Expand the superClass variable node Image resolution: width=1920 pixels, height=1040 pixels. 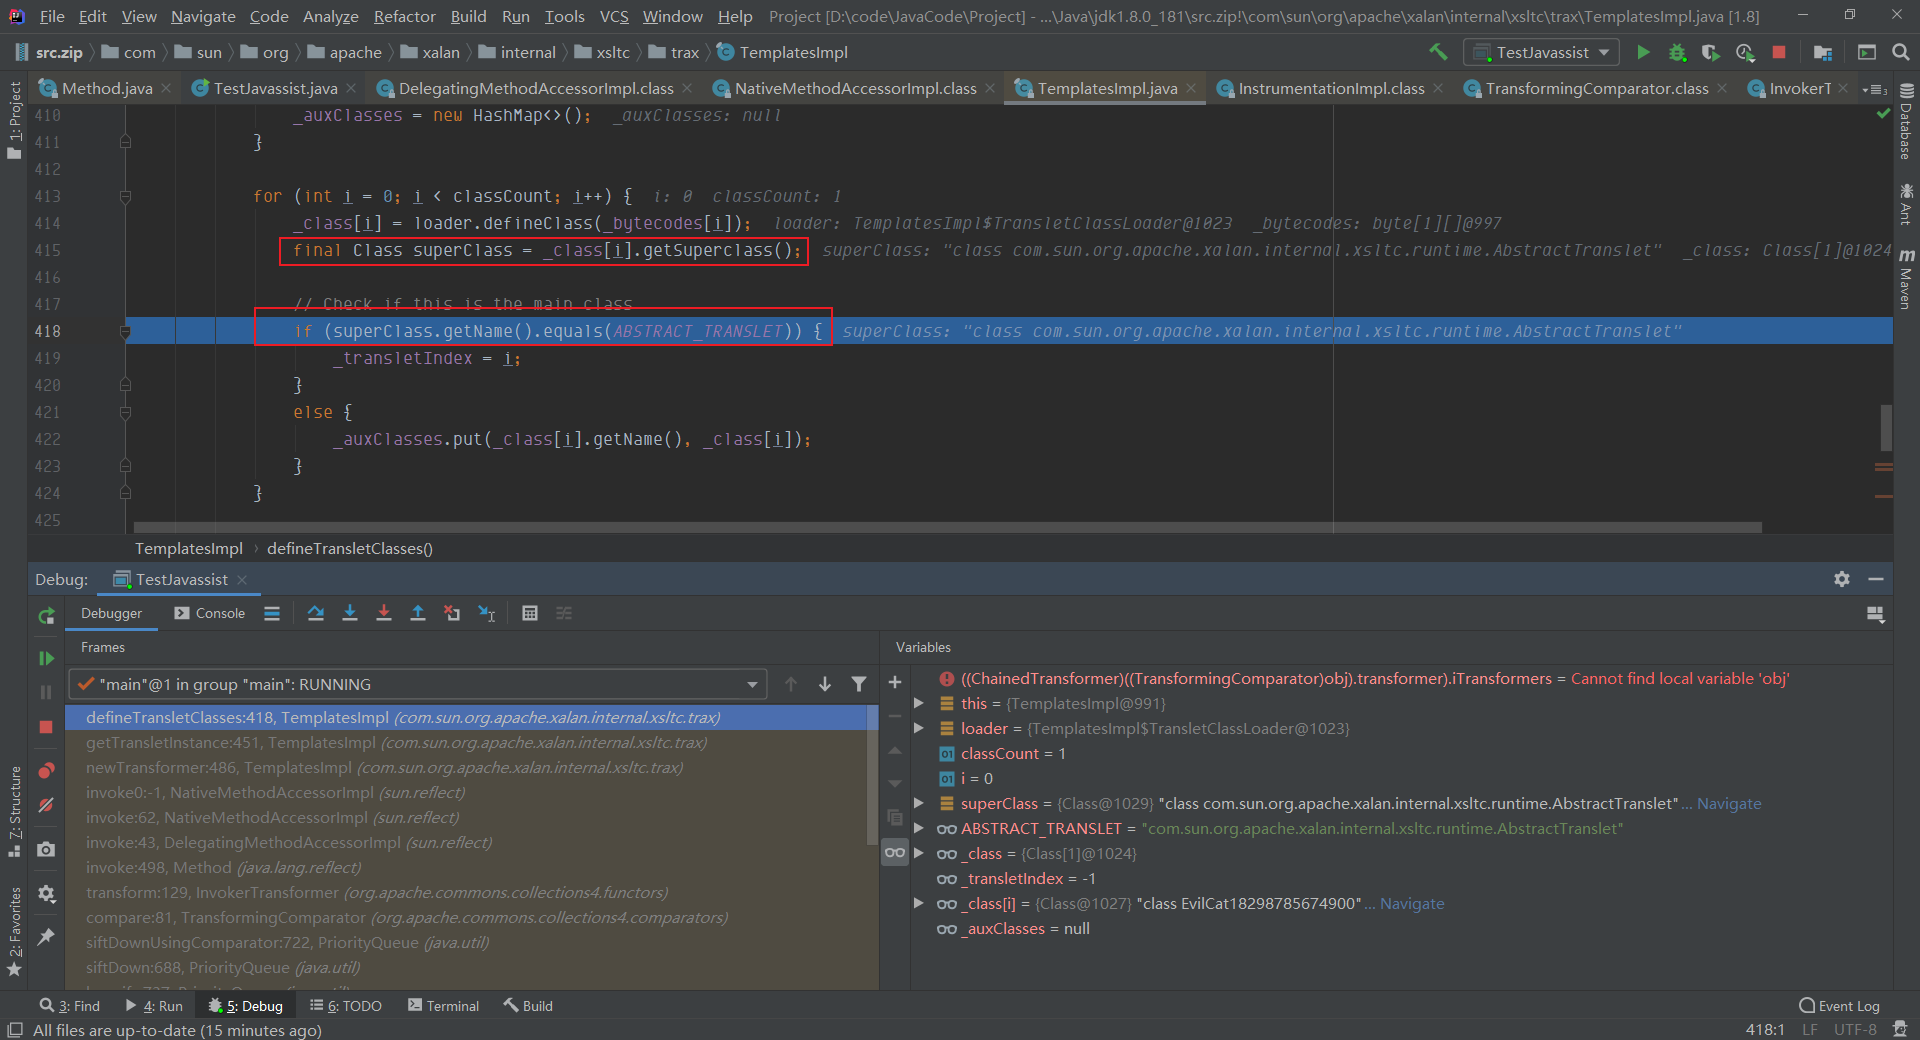point(919,803)
